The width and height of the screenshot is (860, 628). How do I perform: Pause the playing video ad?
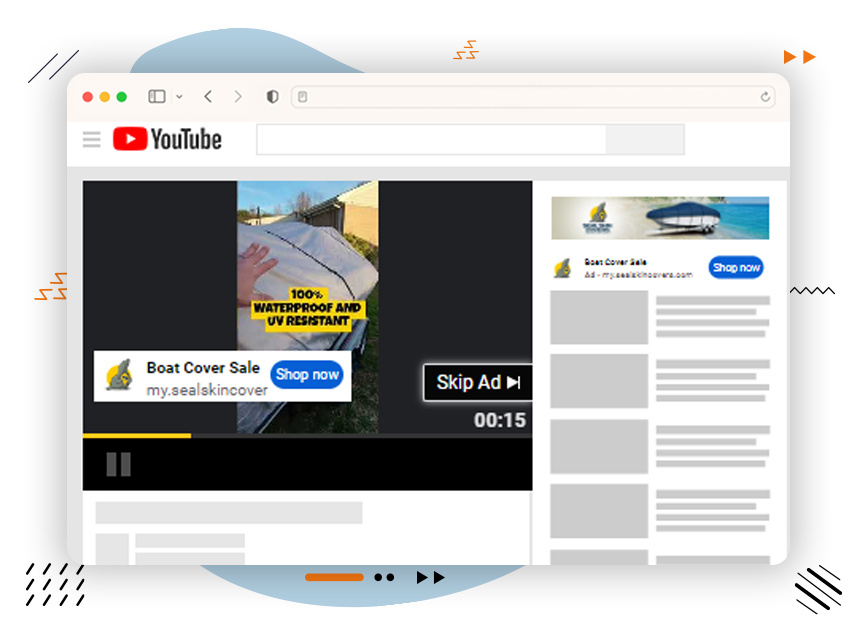click(117, 463)
